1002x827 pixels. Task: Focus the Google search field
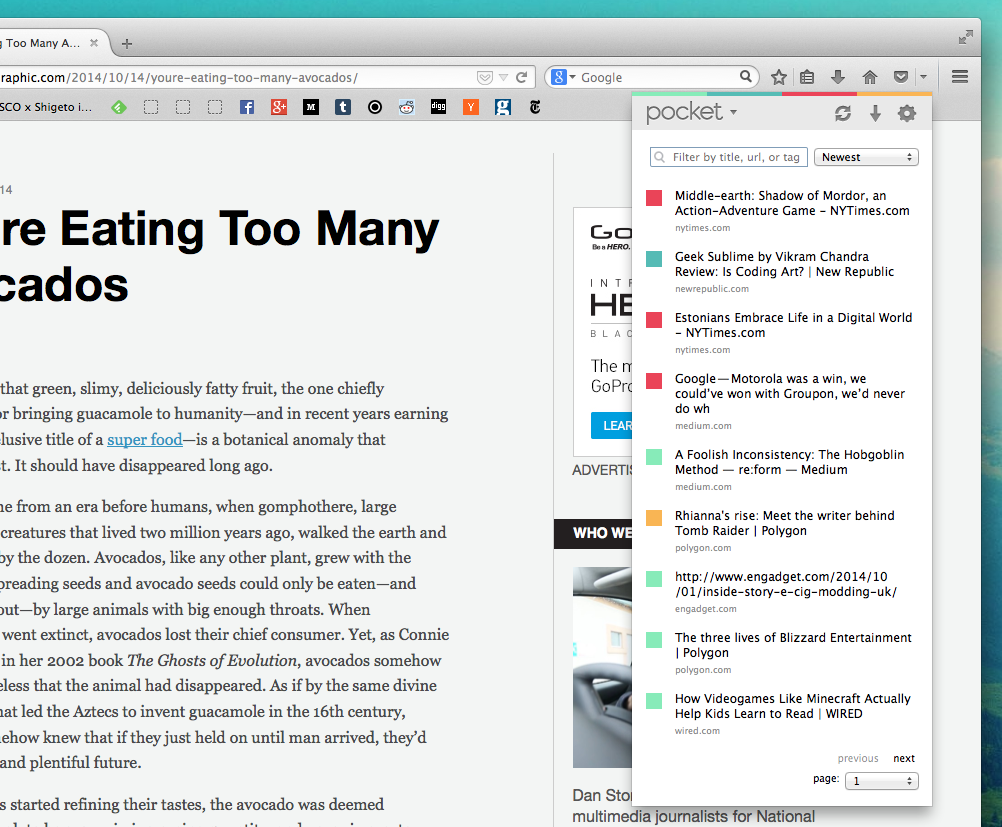658,77
